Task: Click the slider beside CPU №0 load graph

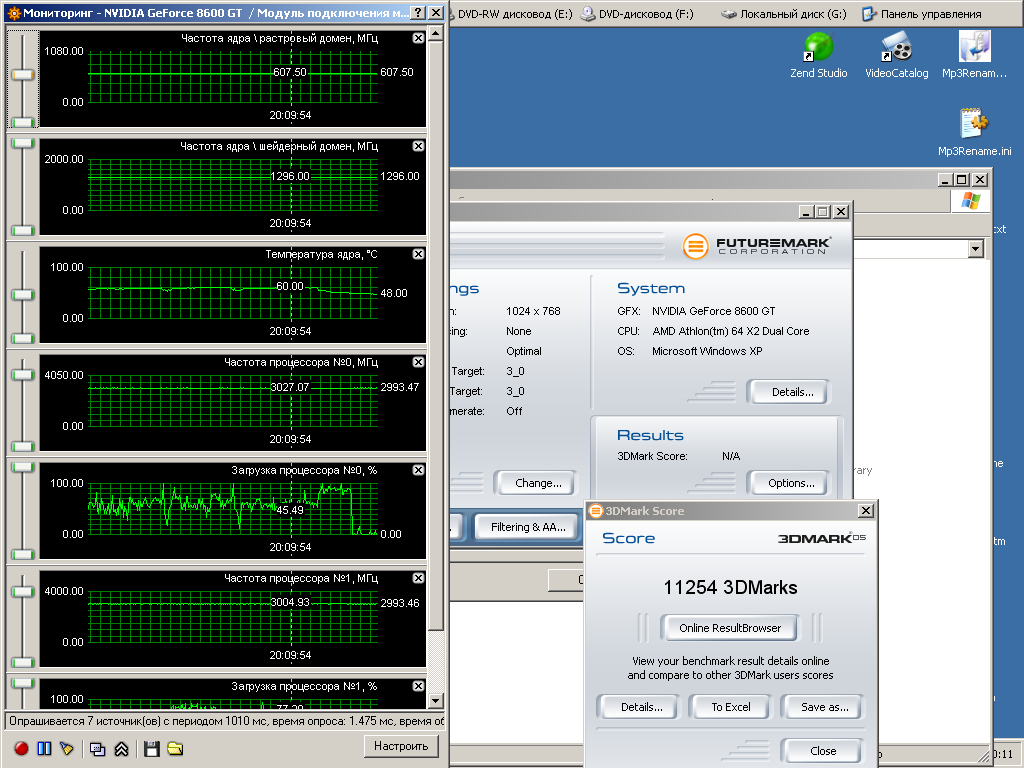Action: pyautogui.click(x=23, y=467)
